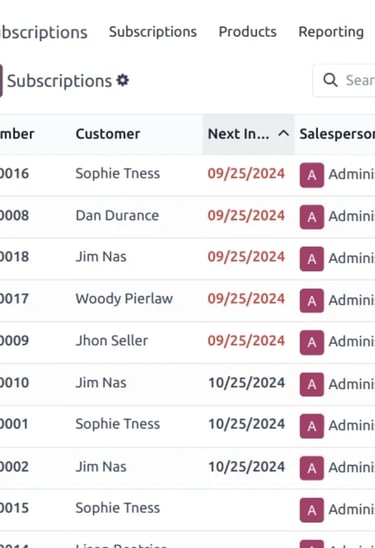This screenshot has height=548, width=375.
Task: Open Dan Durance subscription record
Action: click(117, 215)
